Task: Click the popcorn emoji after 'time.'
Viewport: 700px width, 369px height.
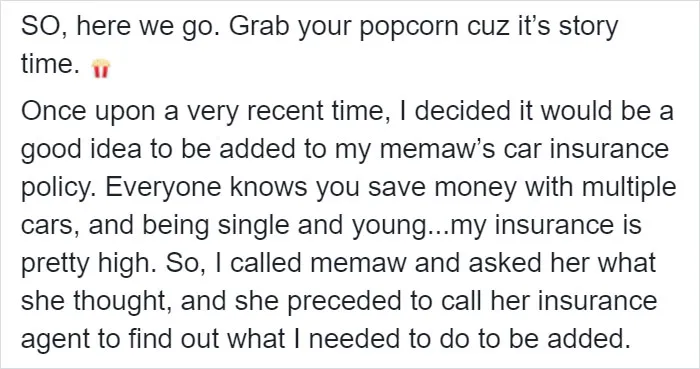Action: 100,68
